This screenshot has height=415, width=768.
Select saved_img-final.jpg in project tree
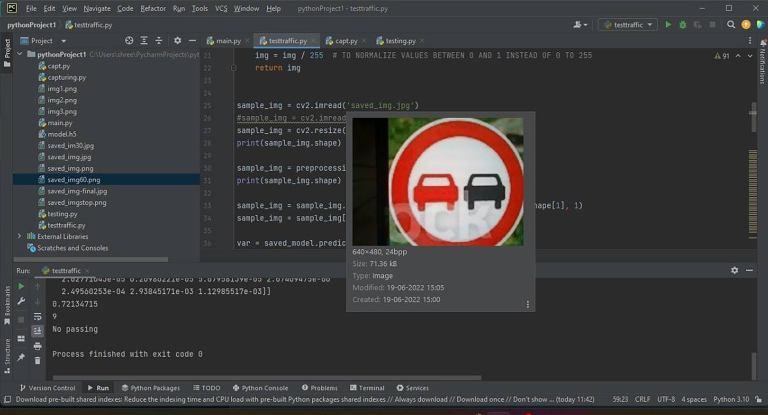(77, 191)
